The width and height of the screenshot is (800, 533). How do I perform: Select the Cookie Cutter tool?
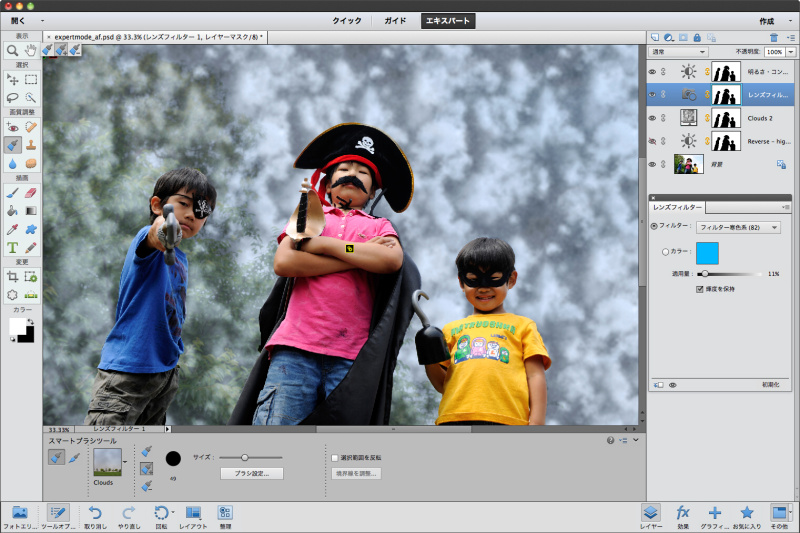coord(12,295)
